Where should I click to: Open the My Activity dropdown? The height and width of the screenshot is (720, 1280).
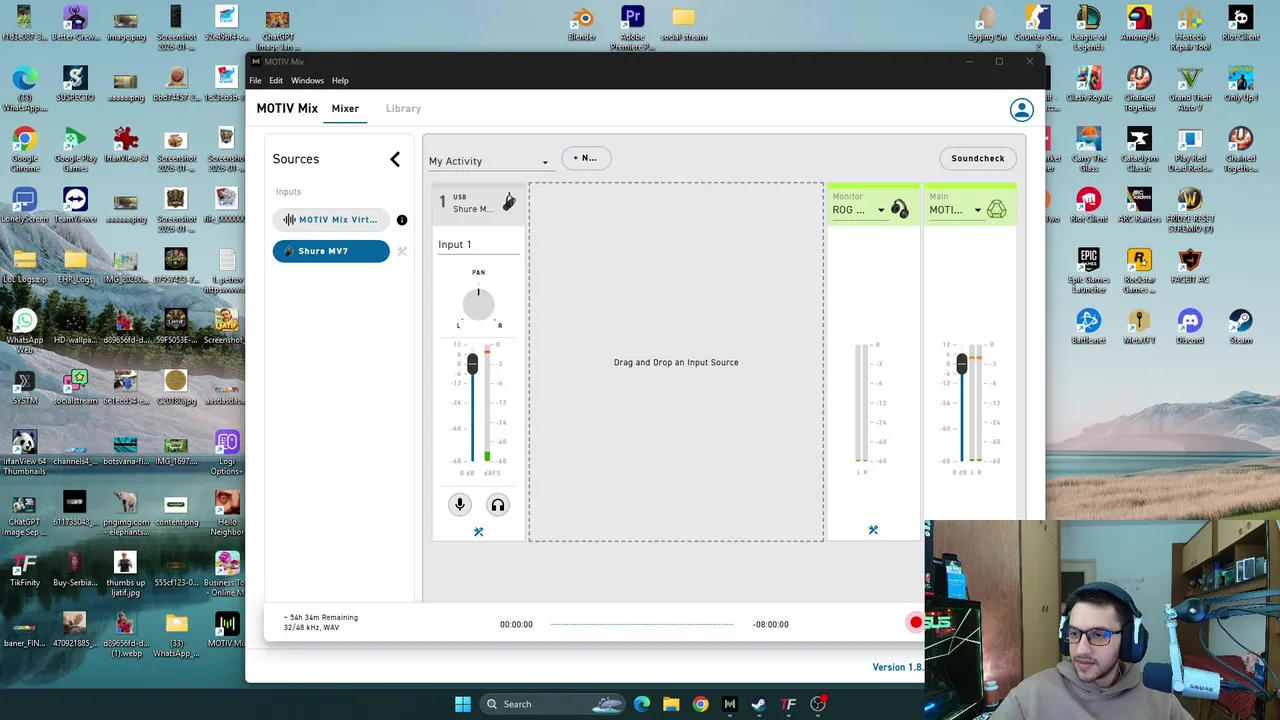pos(489,161)
